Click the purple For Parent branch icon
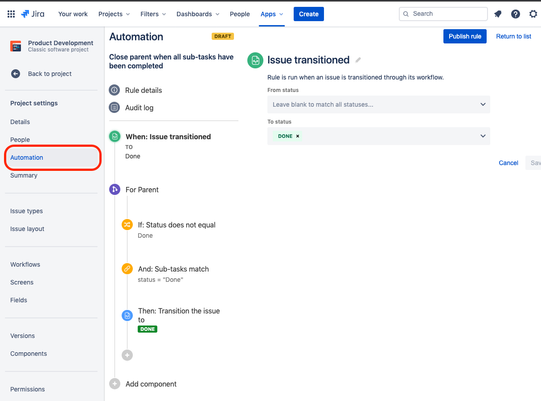 click(x=115, y=189)
